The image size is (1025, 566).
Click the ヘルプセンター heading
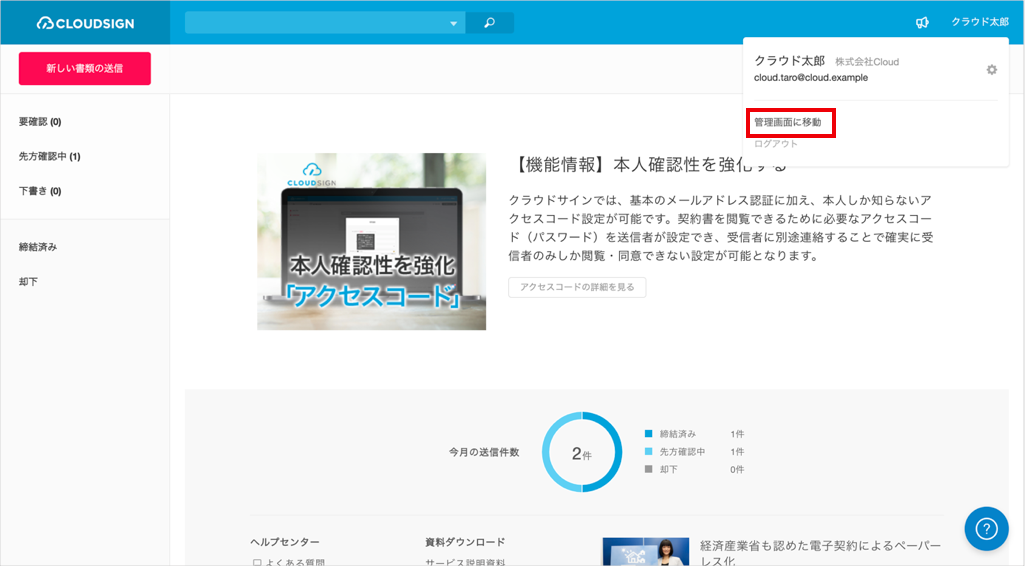click(x=285, y=542)
